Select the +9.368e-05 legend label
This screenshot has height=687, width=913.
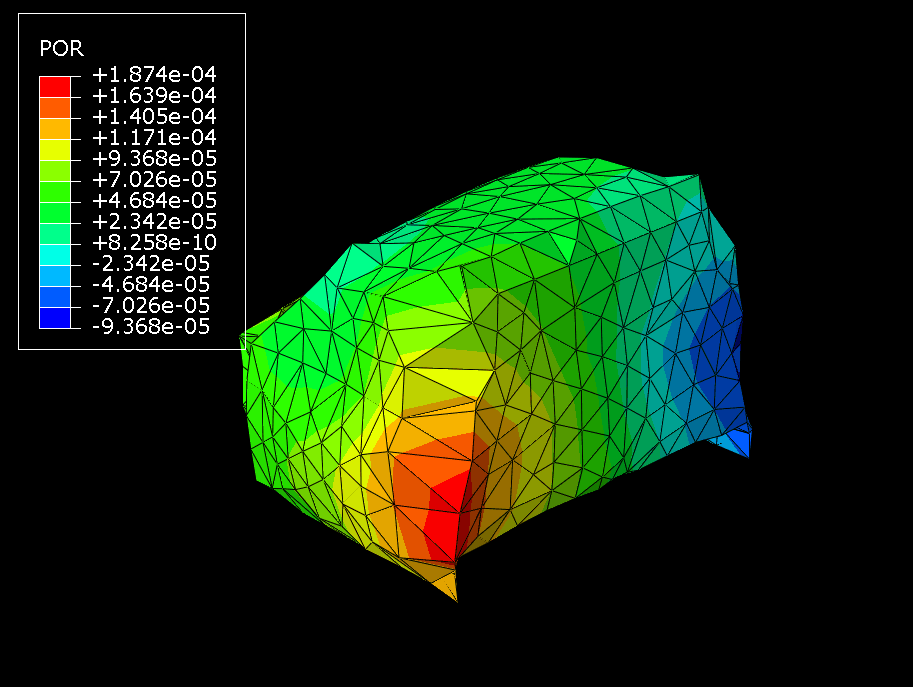[x=153, y=159]
